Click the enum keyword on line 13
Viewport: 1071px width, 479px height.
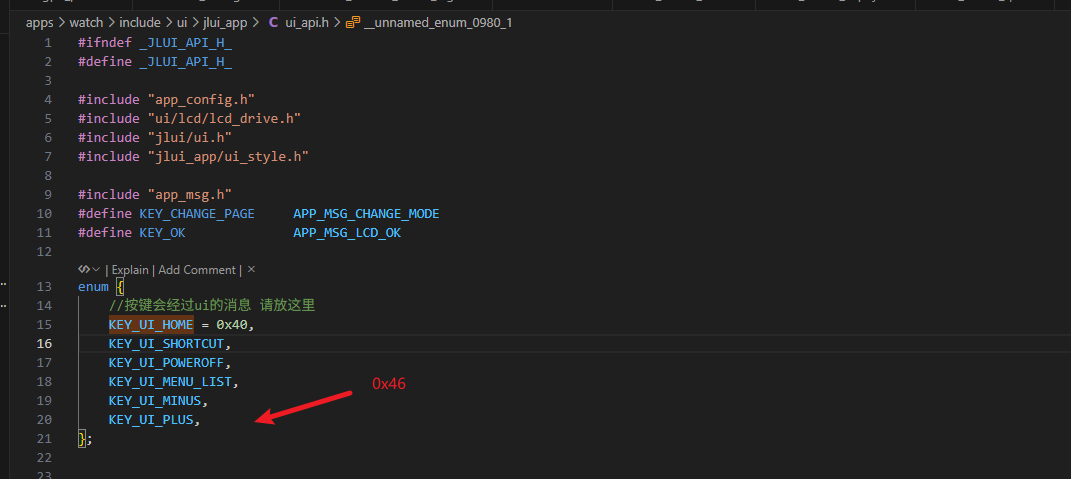93,286
